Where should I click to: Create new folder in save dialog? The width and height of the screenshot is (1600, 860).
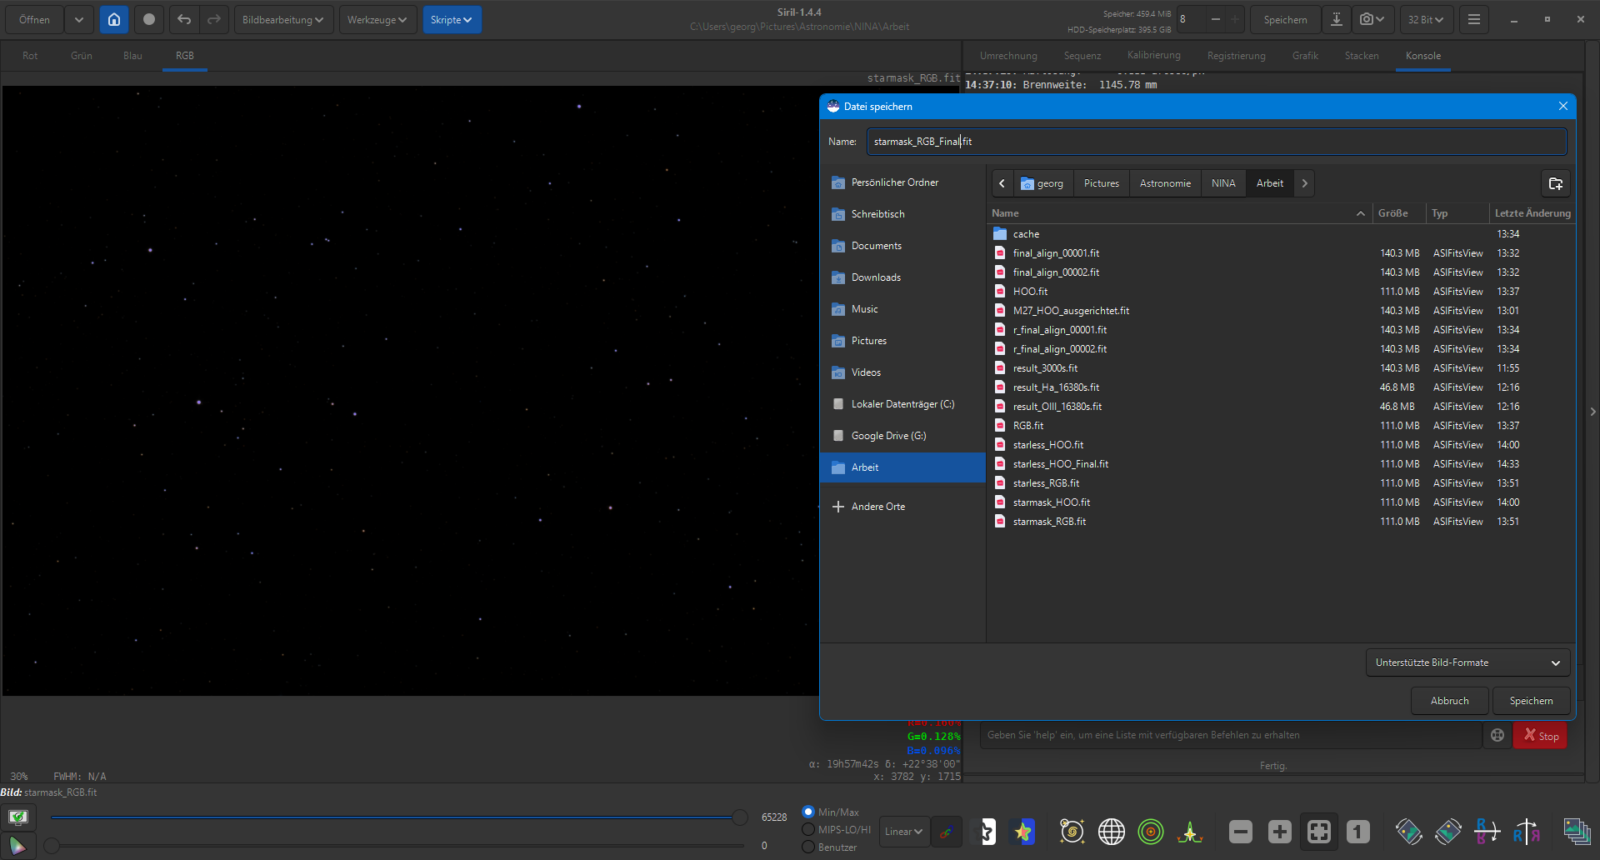(x=1555, y=183)
